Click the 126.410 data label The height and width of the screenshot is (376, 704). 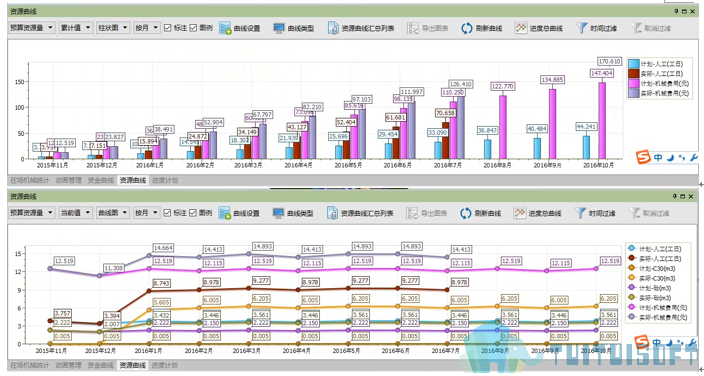460,84
